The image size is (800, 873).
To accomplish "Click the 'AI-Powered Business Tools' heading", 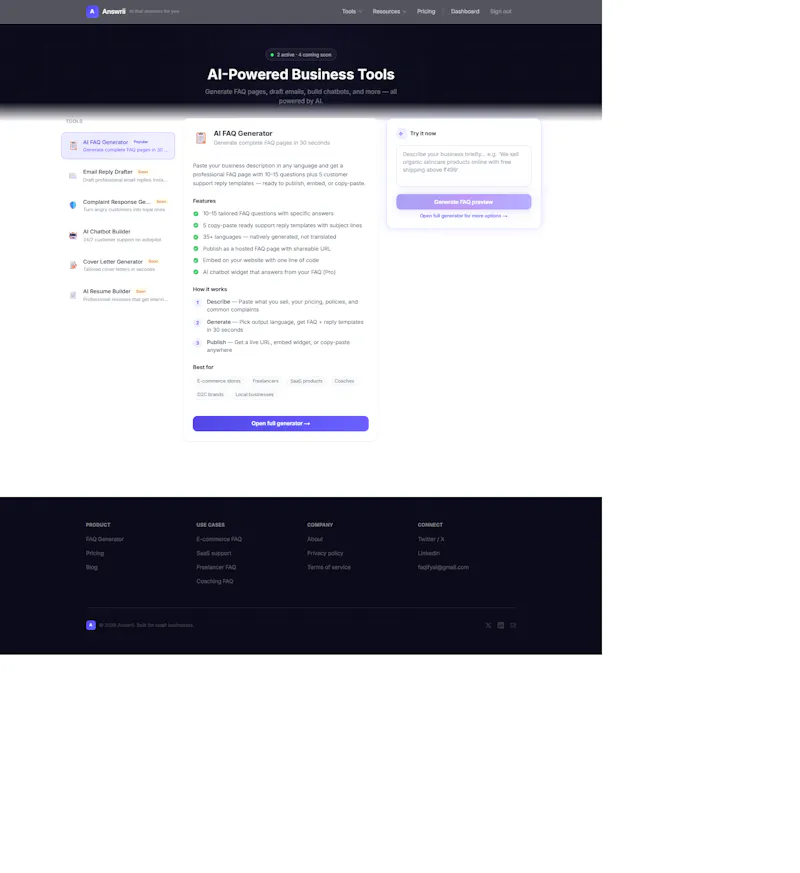I will click(301, 75).
